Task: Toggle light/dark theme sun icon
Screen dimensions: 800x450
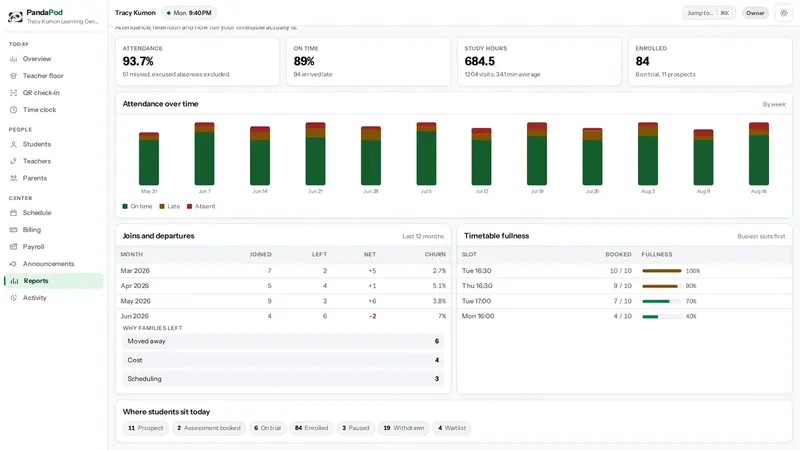Action: (784, 13)
